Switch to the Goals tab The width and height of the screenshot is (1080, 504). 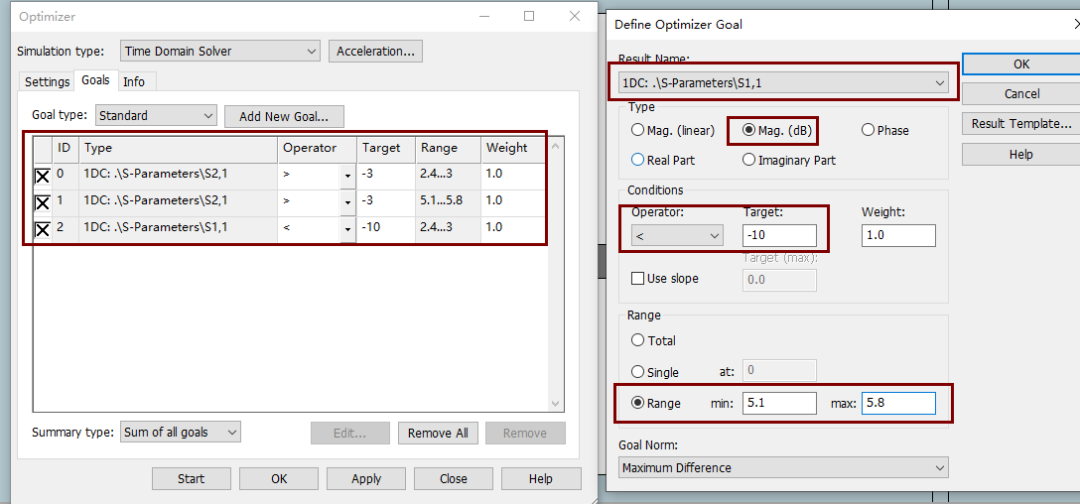point(96,81)
